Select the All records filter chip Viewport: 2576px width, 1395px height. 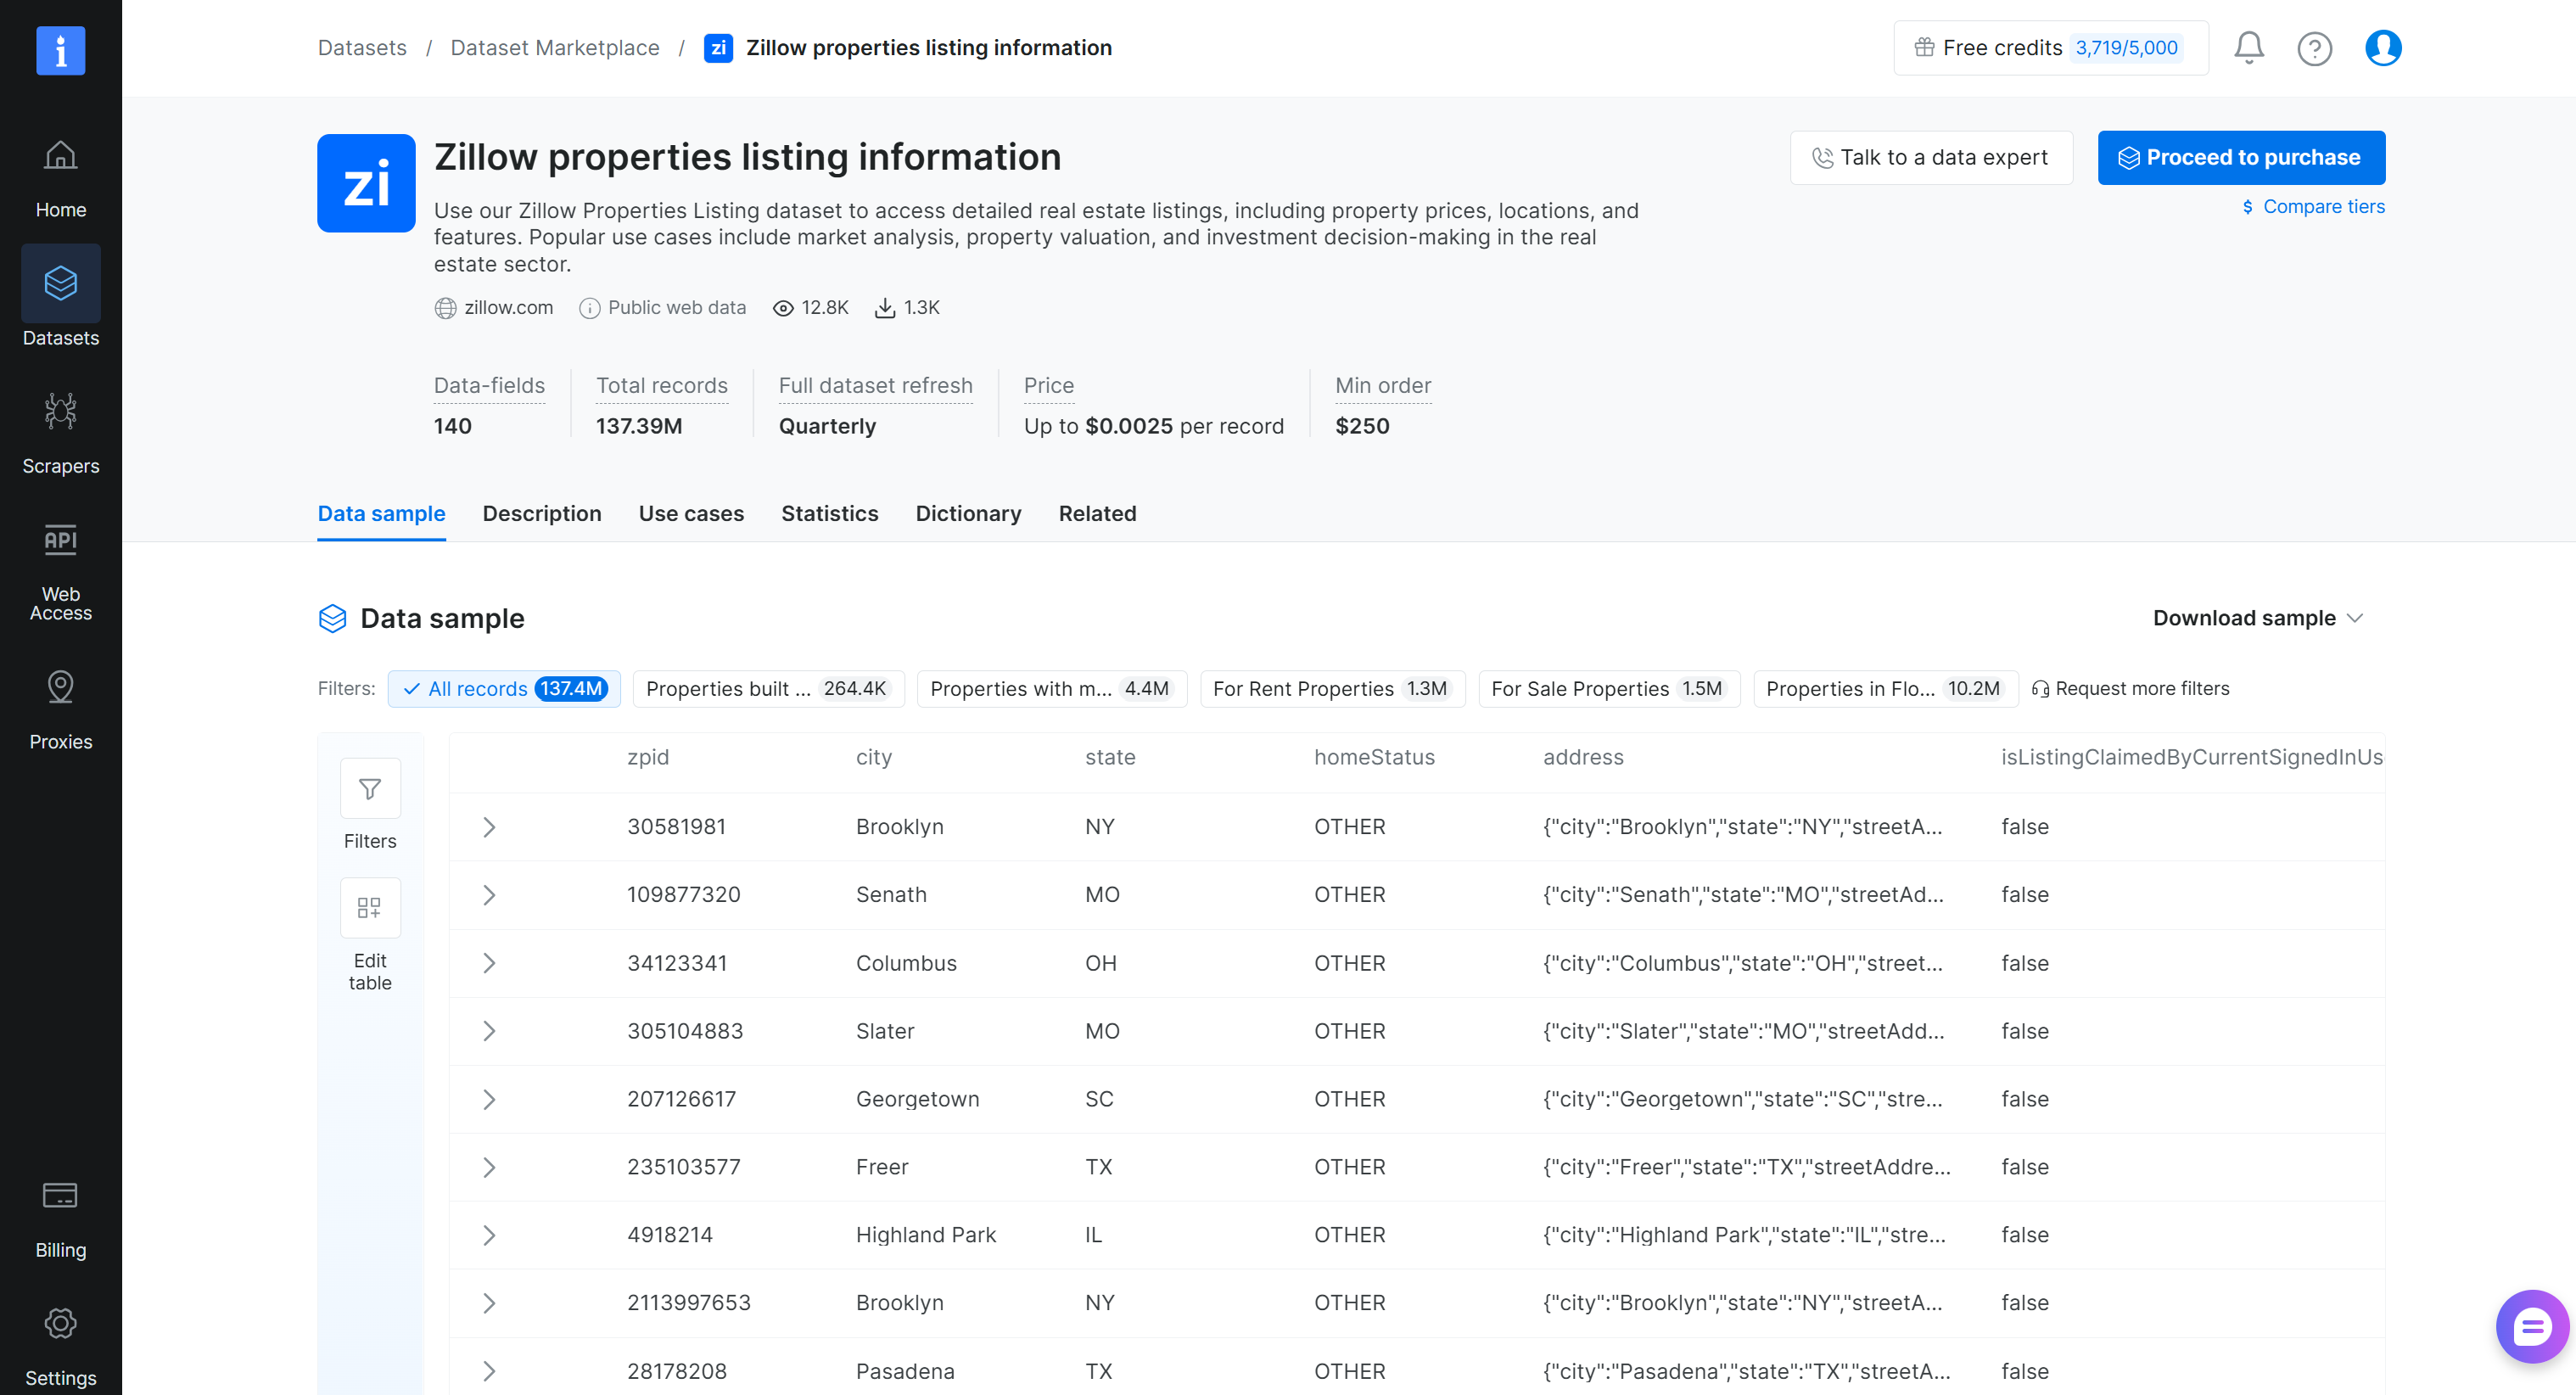[504, 689]
